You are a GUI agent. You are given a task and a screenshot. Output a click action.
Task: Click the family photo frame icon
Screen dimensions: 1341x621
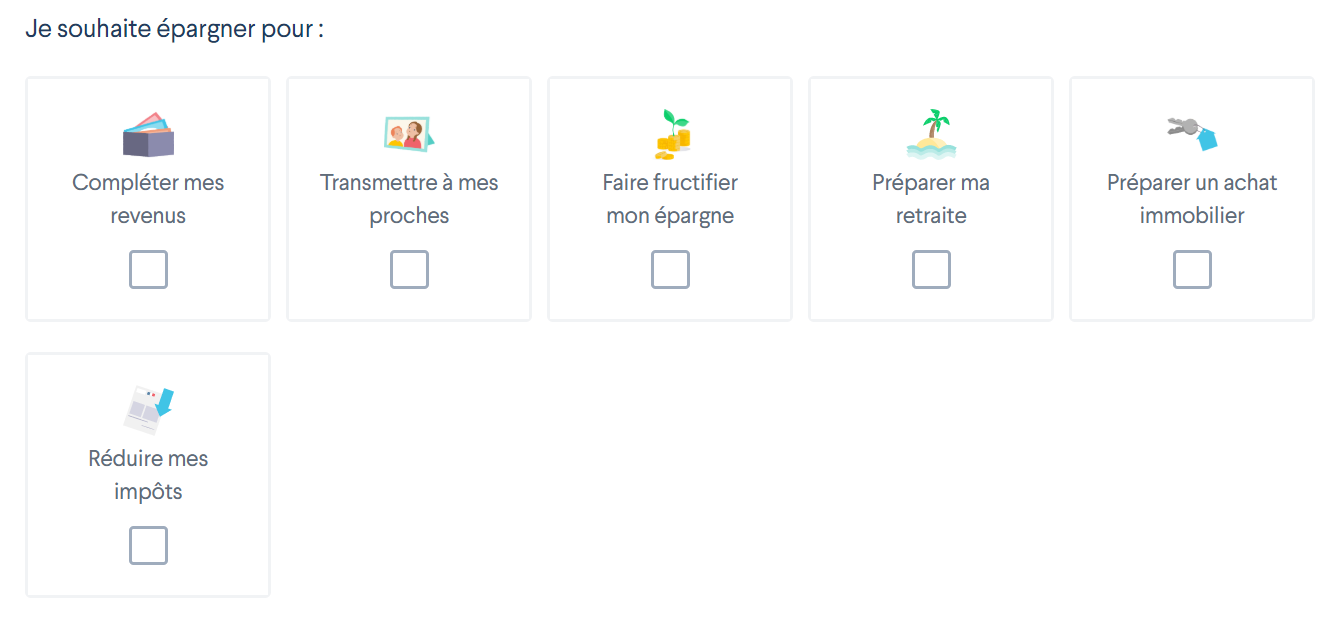click(x=409, y=134)
